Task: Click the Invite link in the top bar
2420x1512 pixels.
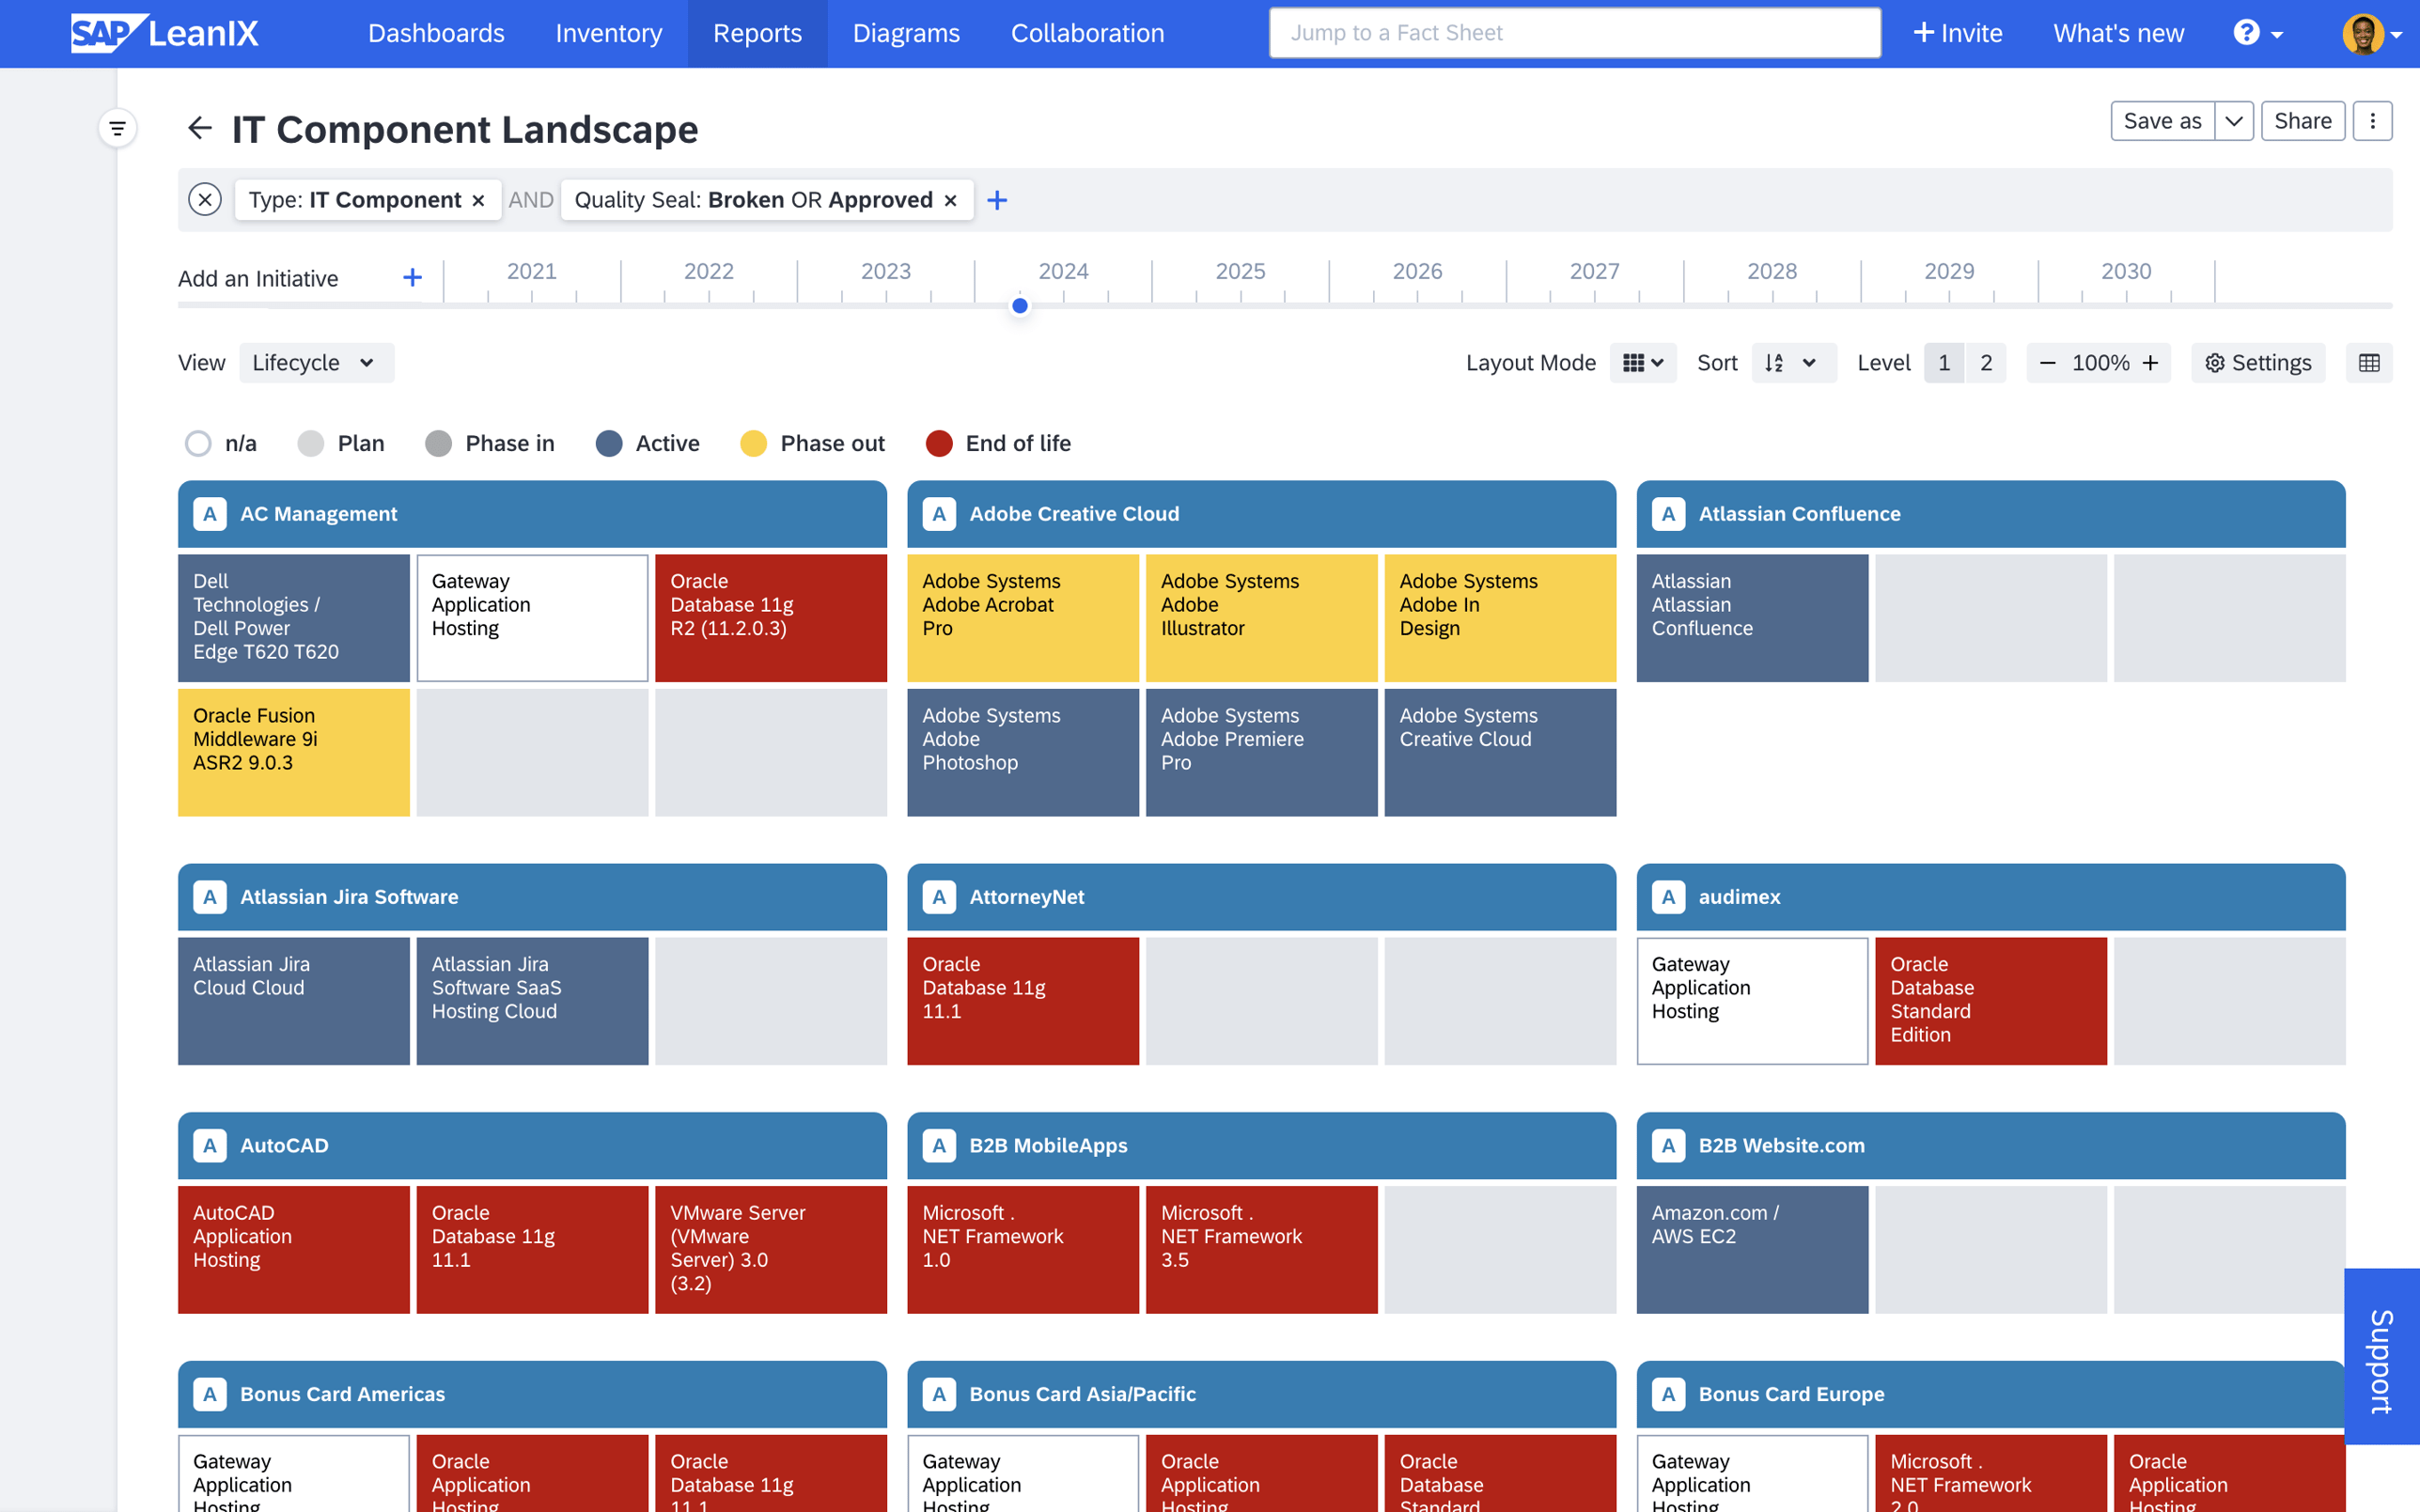Action: pos(1957,33)
